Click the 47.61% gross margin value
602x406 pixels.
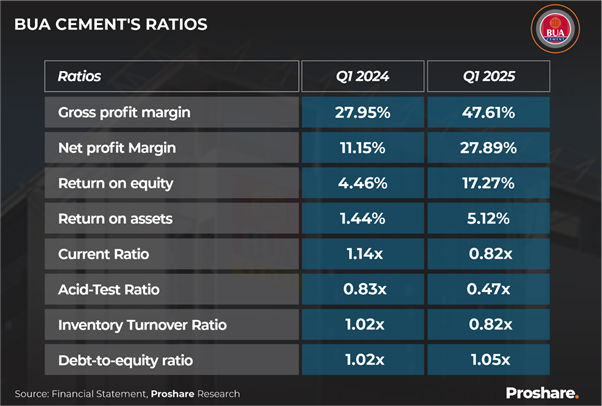[488, 113]
